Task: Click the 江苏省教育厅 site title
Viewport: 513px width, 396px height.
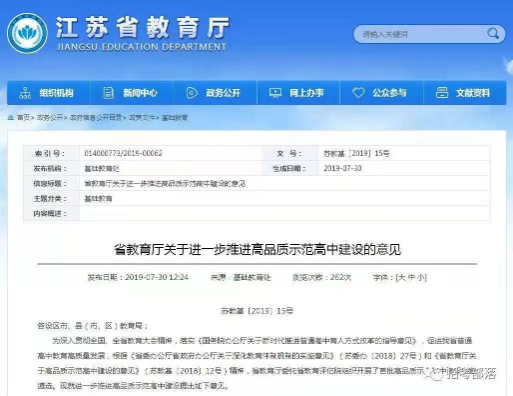Action: coord(142,27)
